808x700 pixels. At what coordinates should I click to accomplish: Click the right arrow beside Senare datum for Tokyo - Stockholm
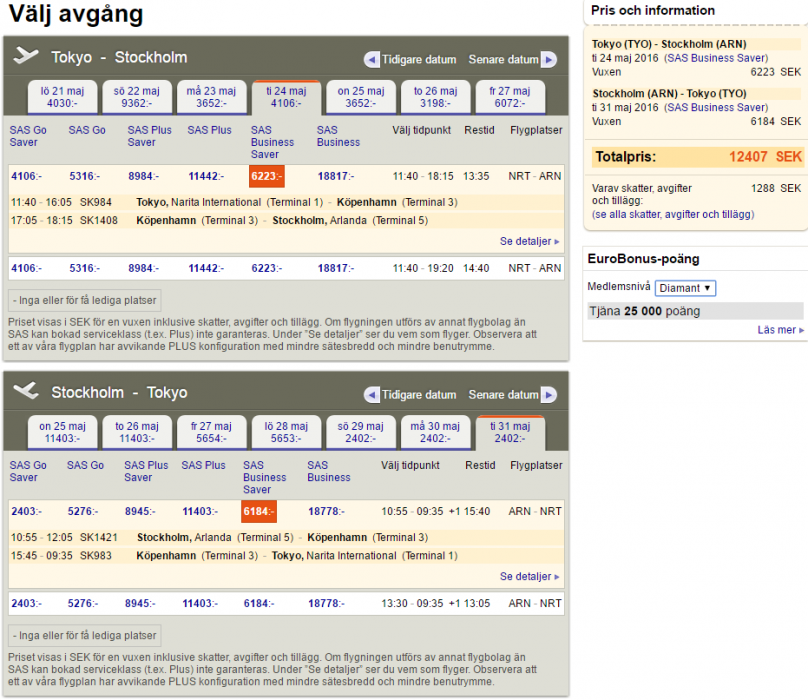coord(549,59)
